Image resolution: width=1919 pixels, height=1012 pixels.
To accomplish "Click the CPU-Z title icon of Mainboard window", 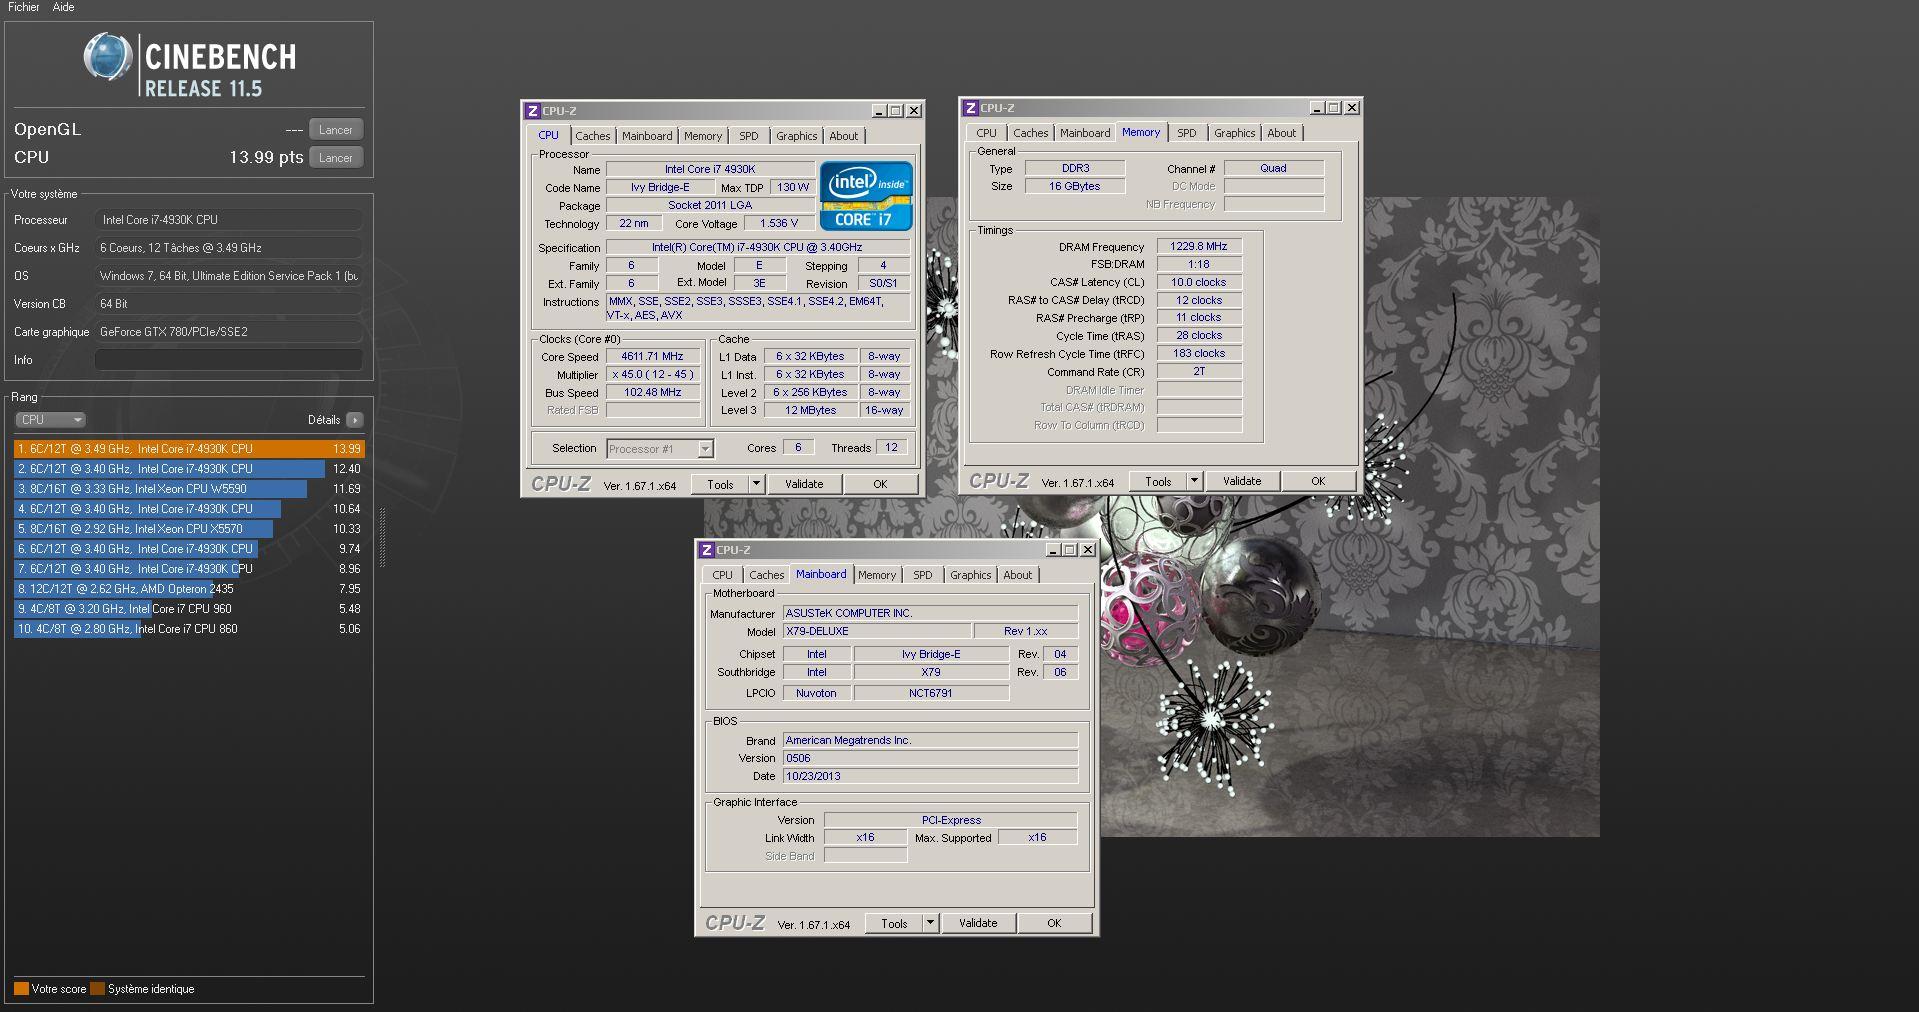I will 707,550.
